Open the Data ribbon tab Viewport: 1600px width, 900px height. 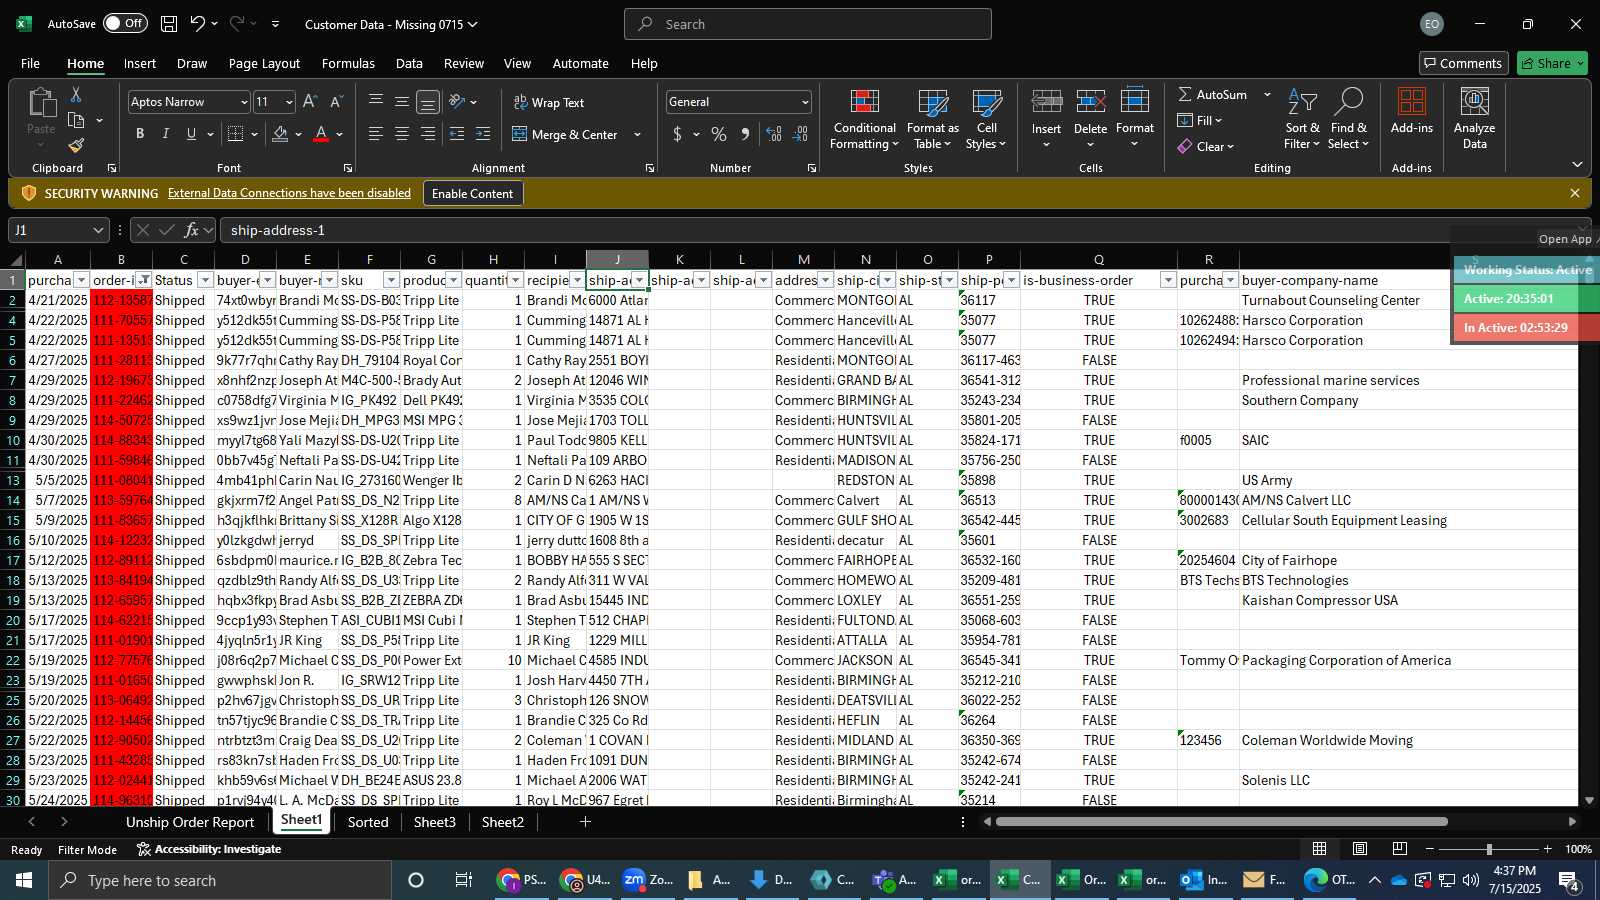pyautogui.click(x=409, y=63)
